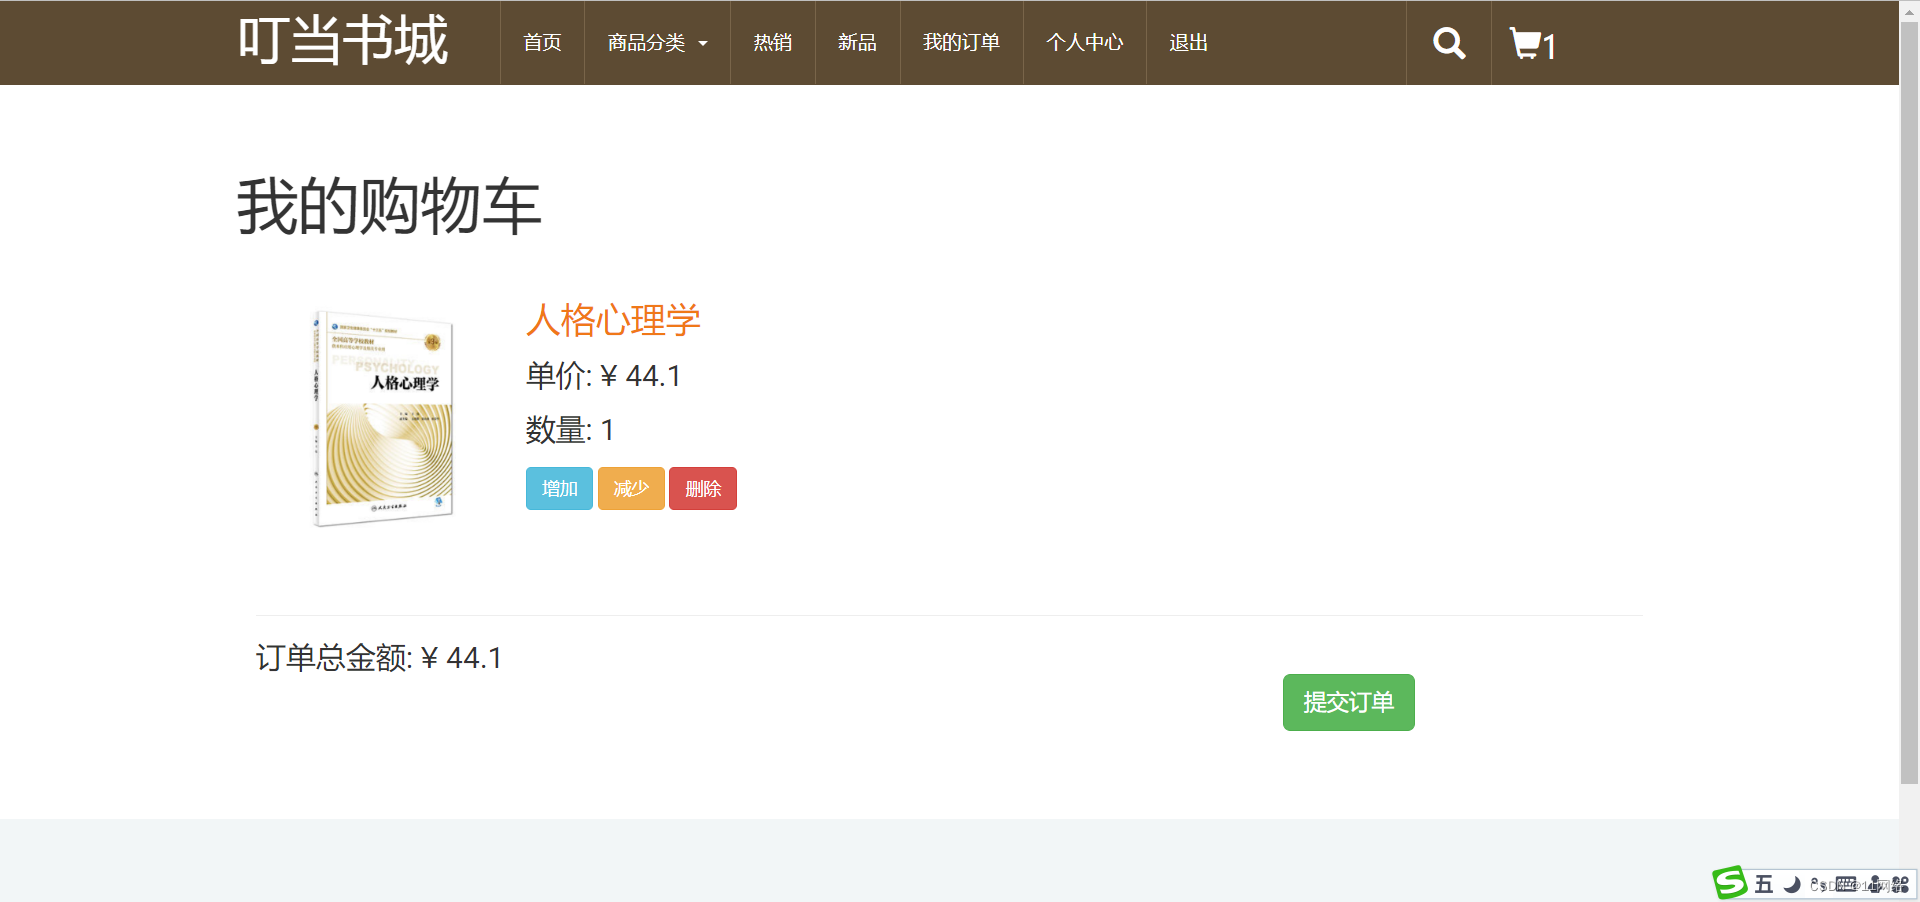Image resolution: width=1920 pixels, height=902 pixels.
Task: Click 删除 to remove the book
Action: pyautogui.click(x=702, y=488)
